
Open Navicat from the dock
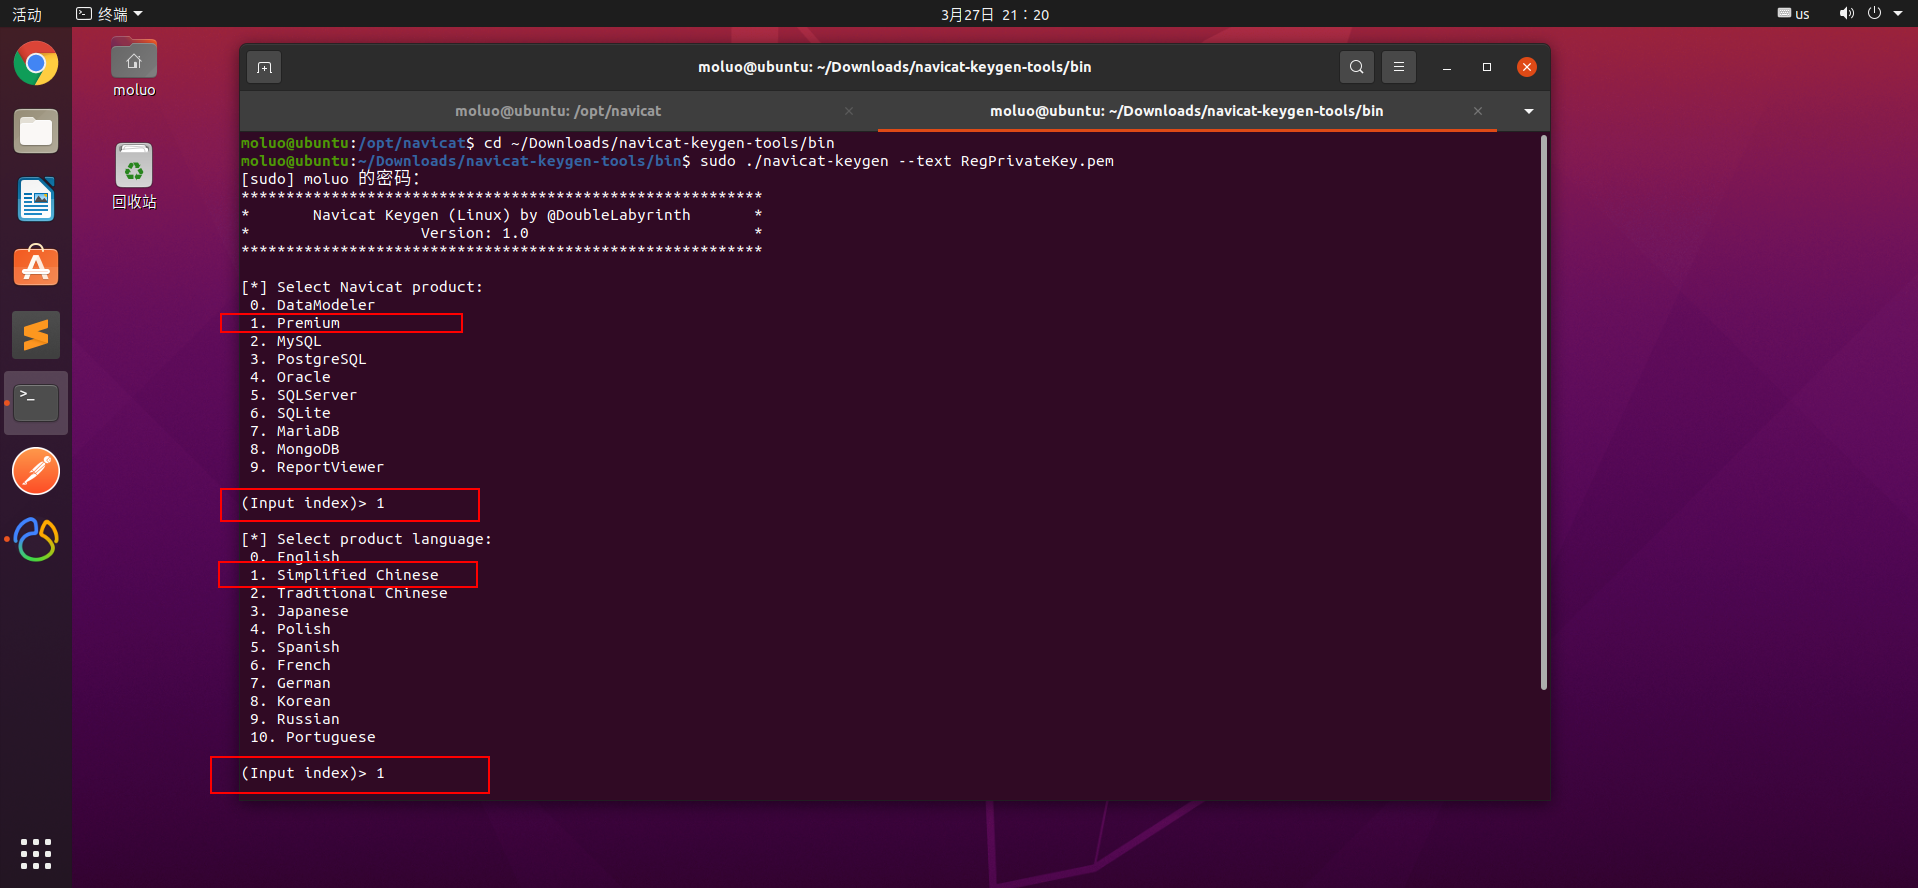click(x=36, y=539)
